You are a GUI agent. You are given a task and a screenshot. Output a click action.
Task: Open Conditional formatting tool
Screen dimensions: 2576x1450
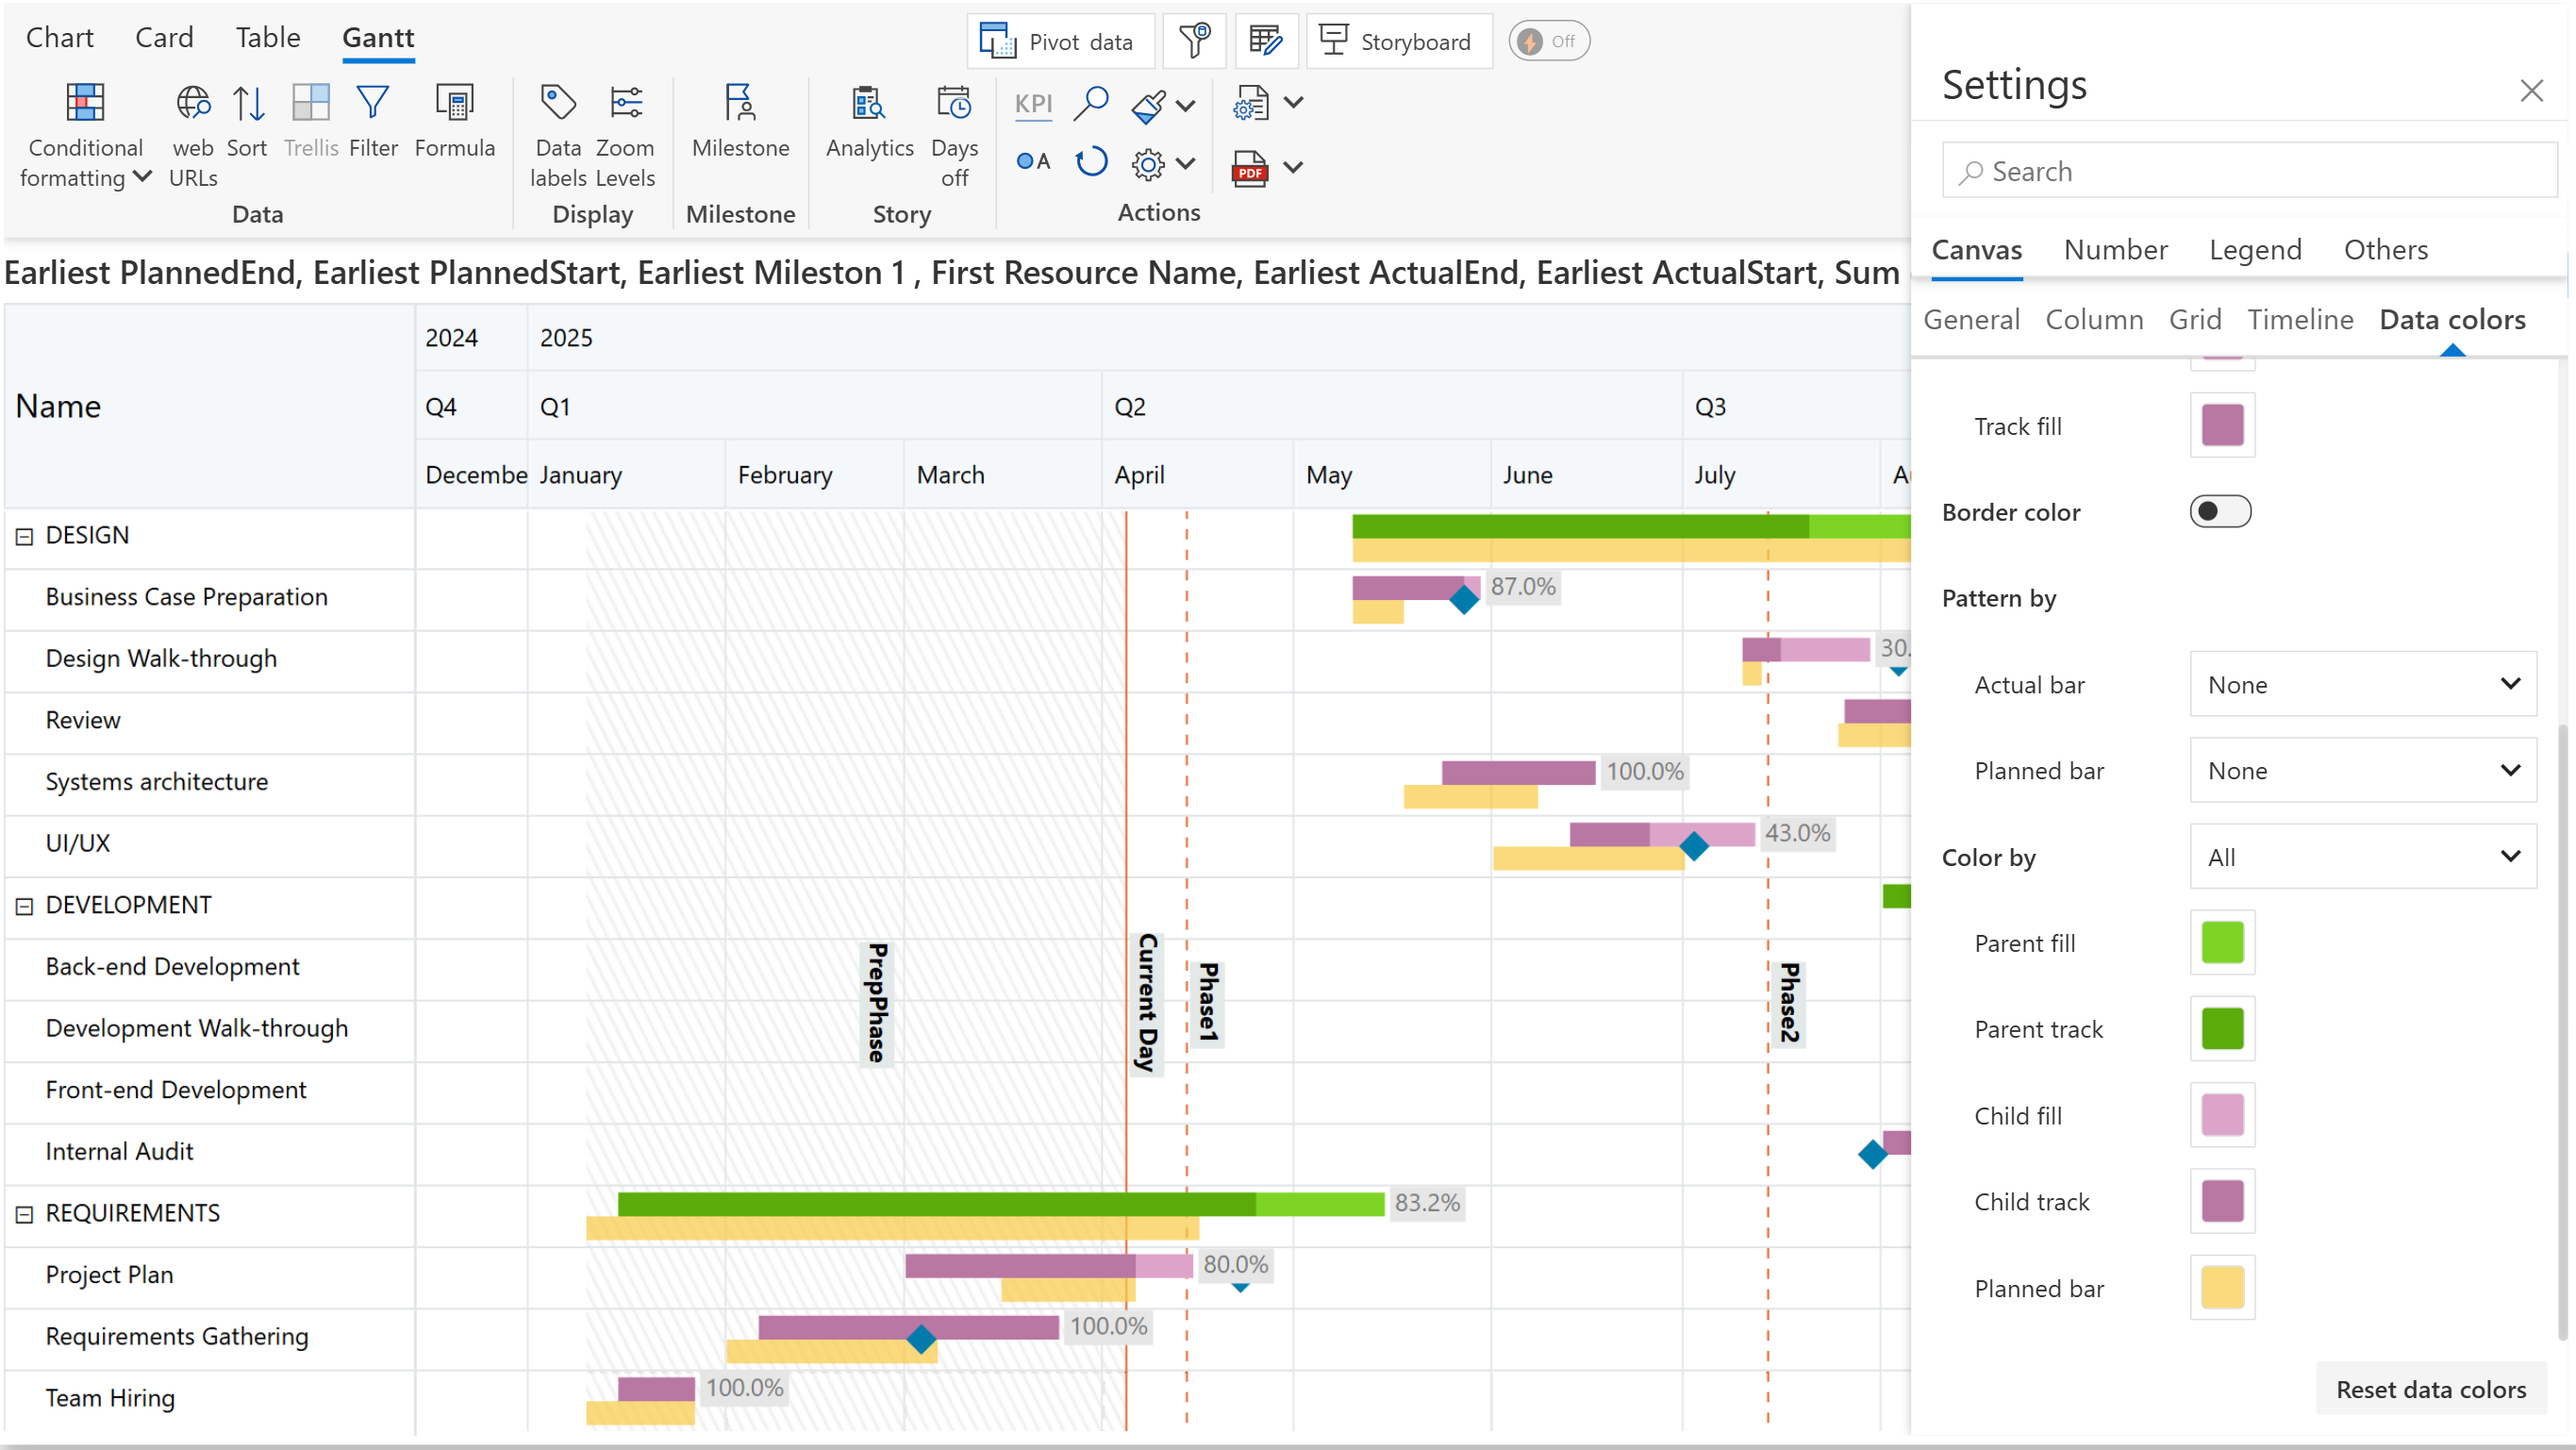pyautogui.click(x=85, y=104)
